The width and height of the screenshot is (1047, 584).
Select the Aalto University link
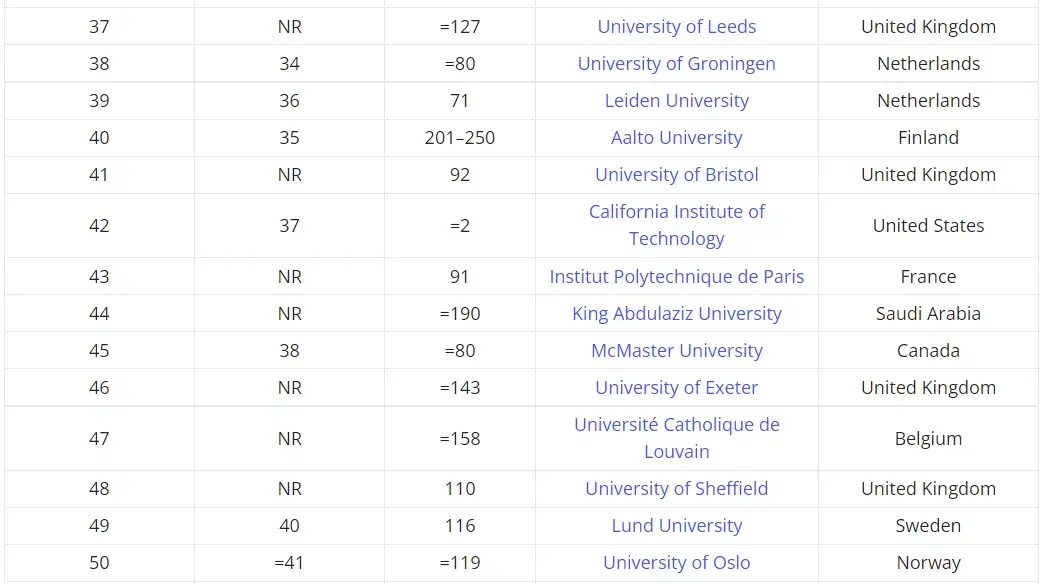(x=676, y=138)
